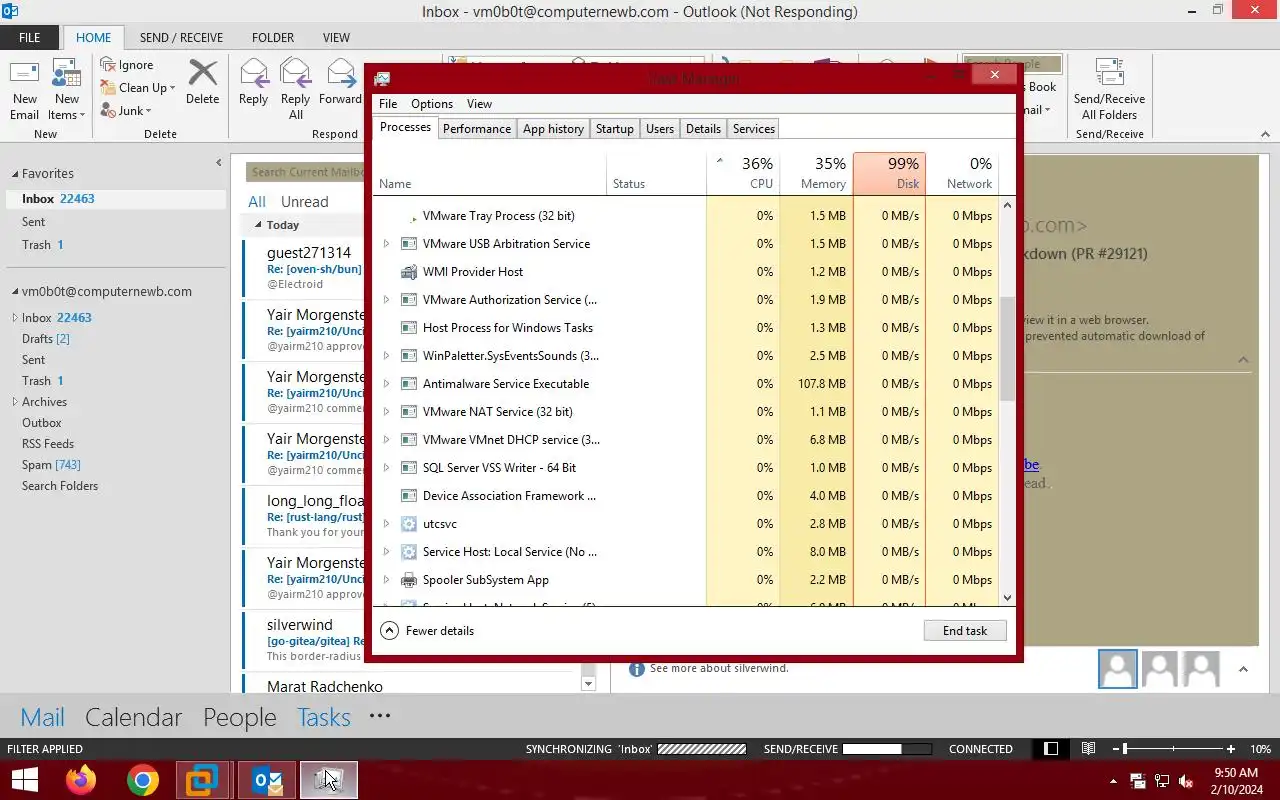This screenshot has width=1280, height=800.
Task: Open People in Outlook navigation
Action: 240,717
